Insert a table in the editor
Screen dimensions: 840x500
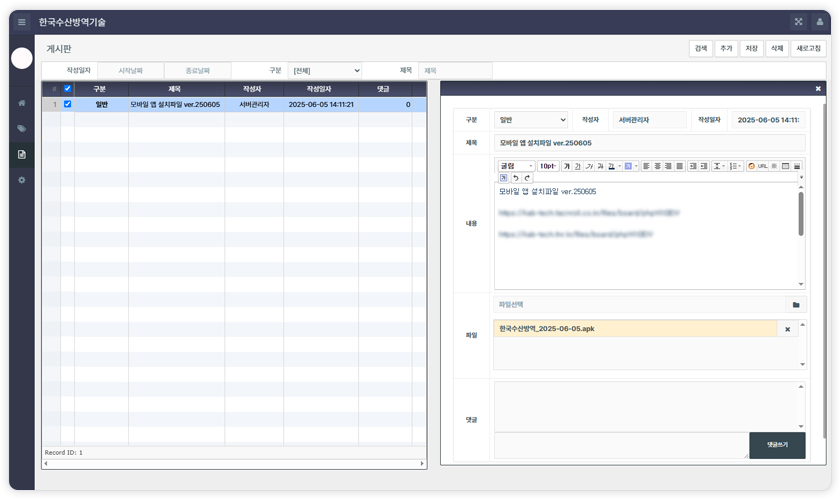(785, 166)
